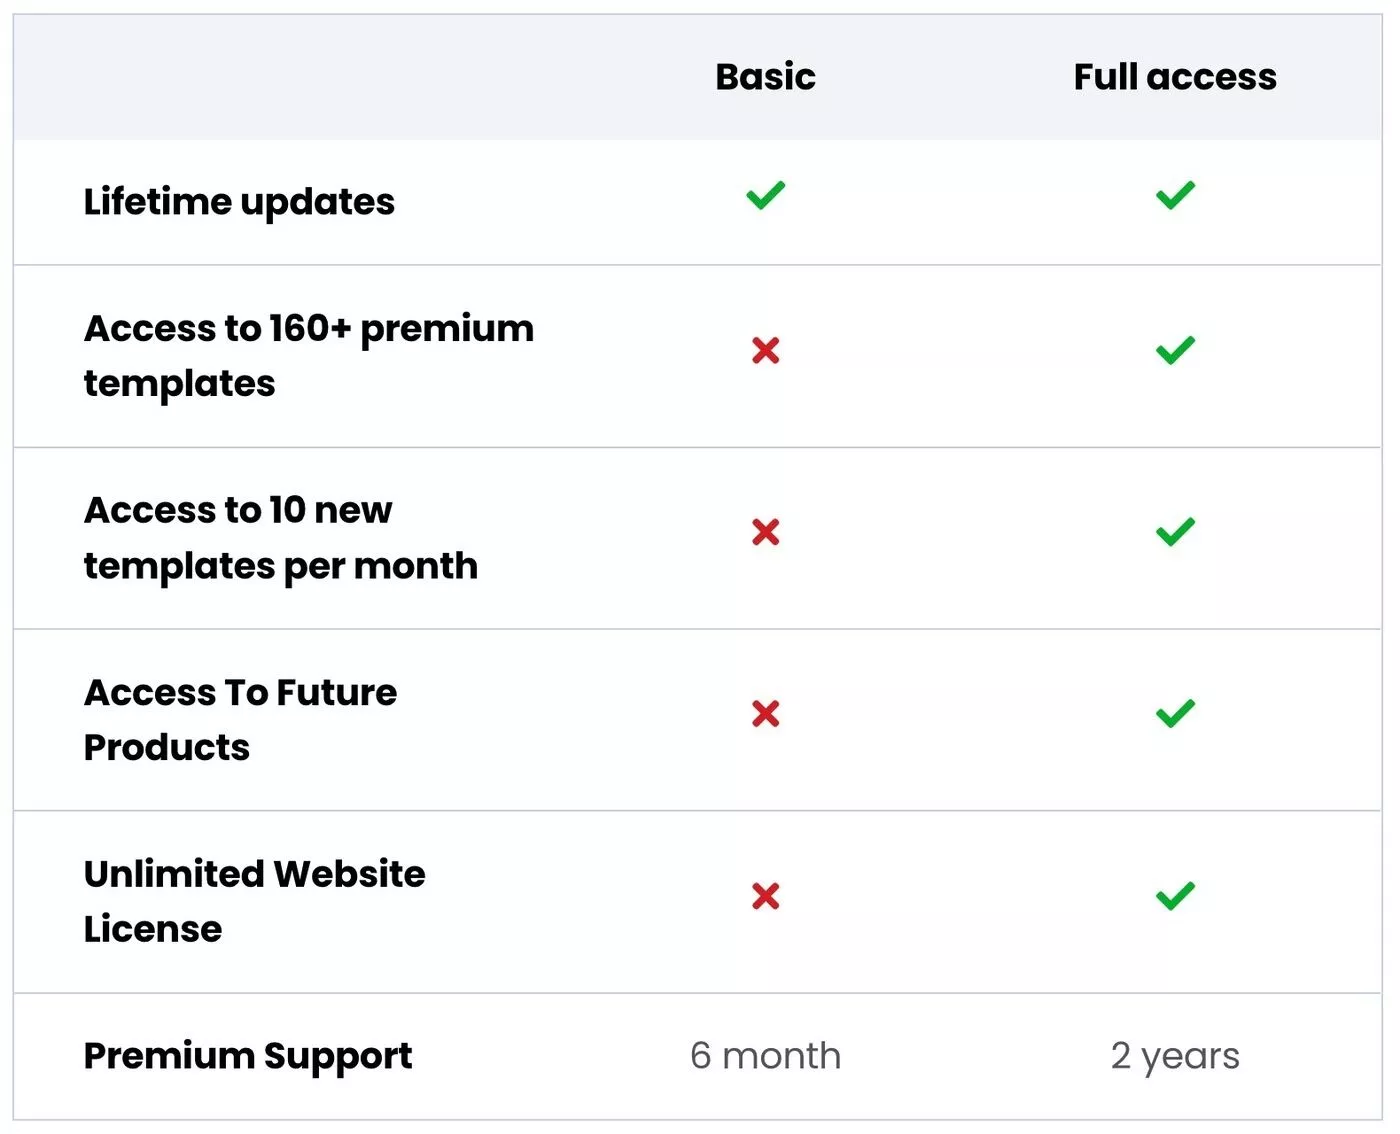
Task: Click the Full access checkmark for Unlimited Website License
Action: coord(1175,896)
